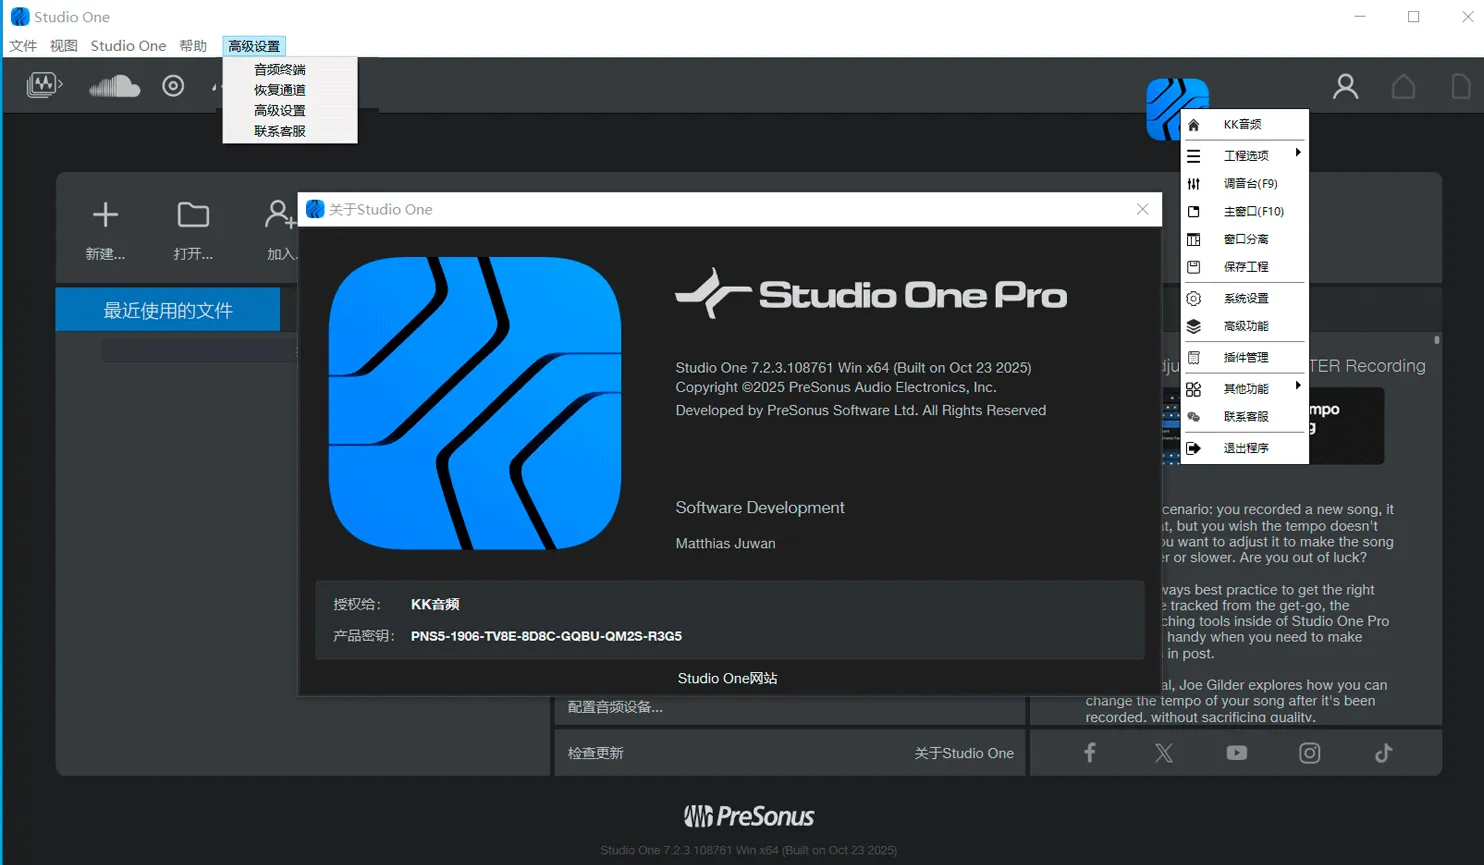Click the home icon in the top bar
1484x865 pixels.
(x=1403, y=87)
